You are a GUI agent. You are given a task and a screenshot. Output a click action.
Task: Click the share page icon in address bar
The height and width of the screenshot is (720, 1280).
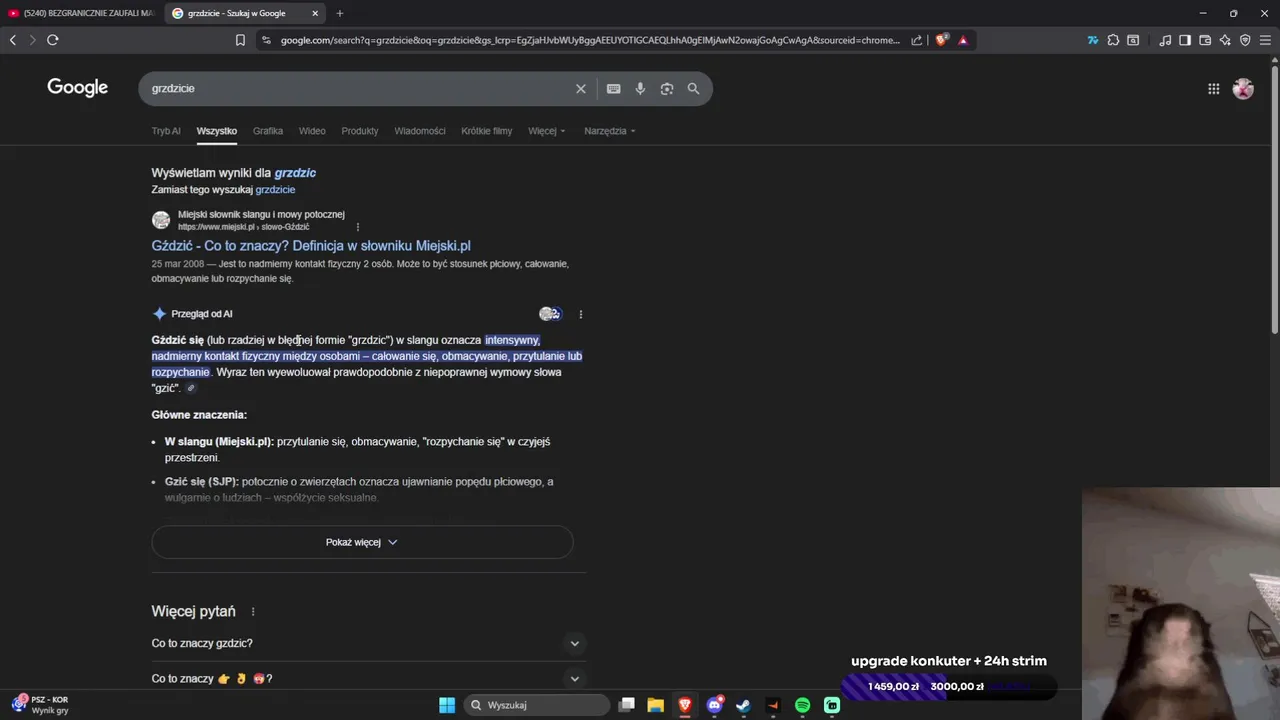(917, 40)
